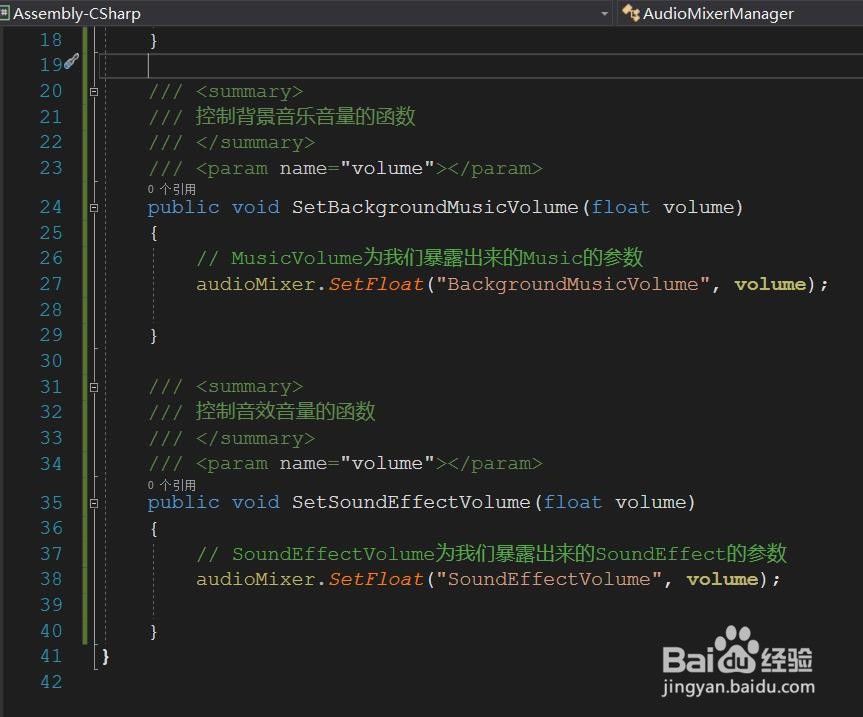Click the SetFloat call on line 38
863x717 pixels.
376,579
